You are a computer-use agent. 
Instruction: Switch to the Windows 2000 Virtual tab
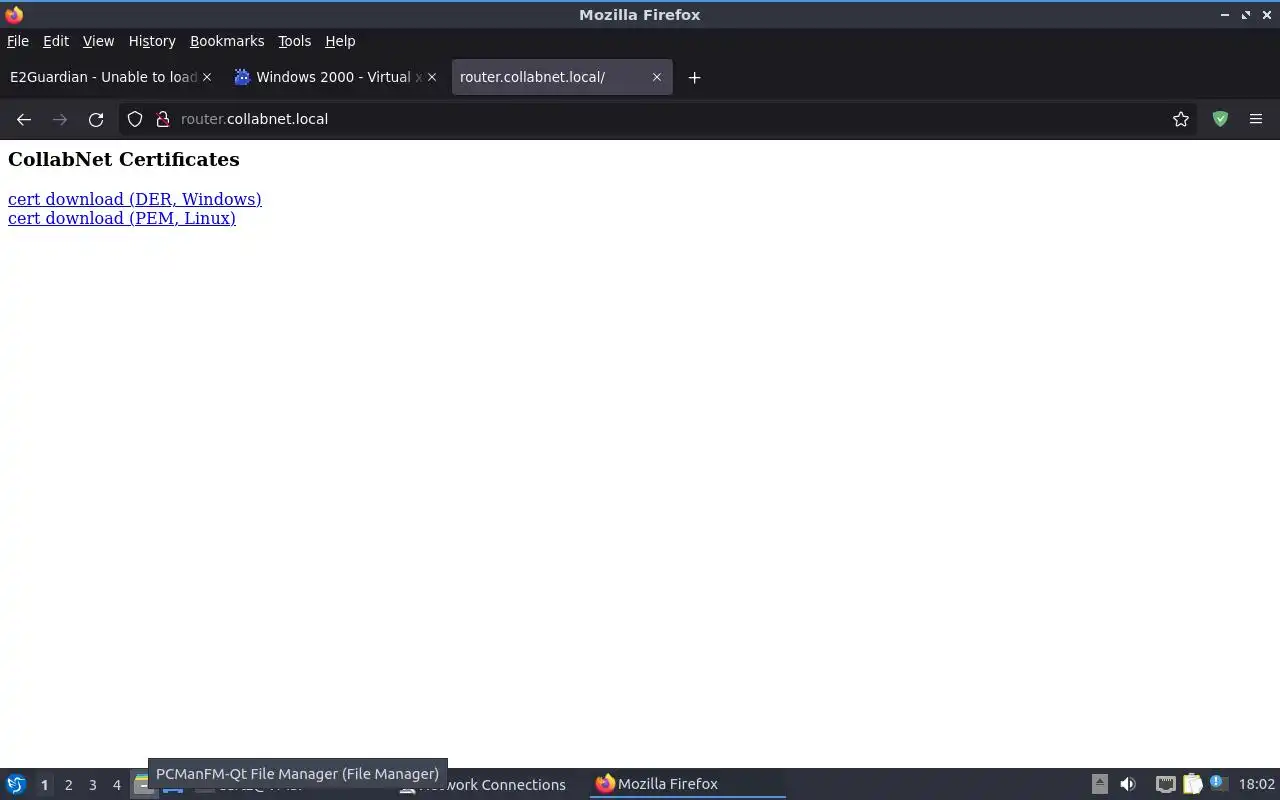(336, 77)
